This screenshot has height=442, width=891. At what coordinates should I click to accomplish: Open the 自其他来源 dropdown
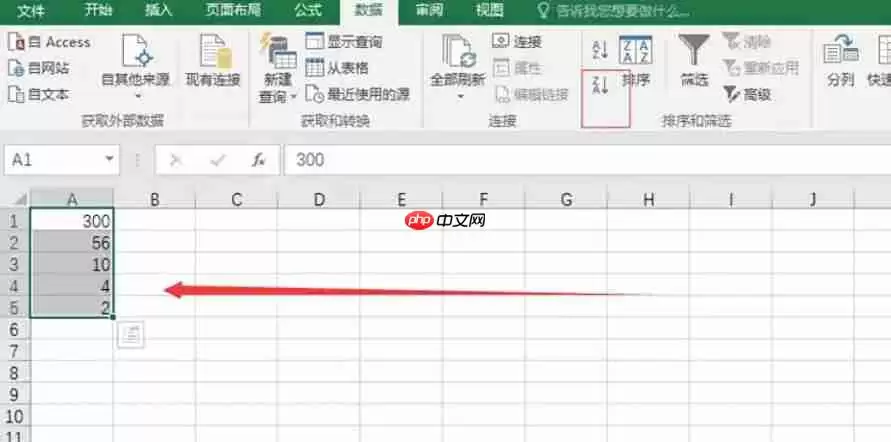[x=136, y=67]
